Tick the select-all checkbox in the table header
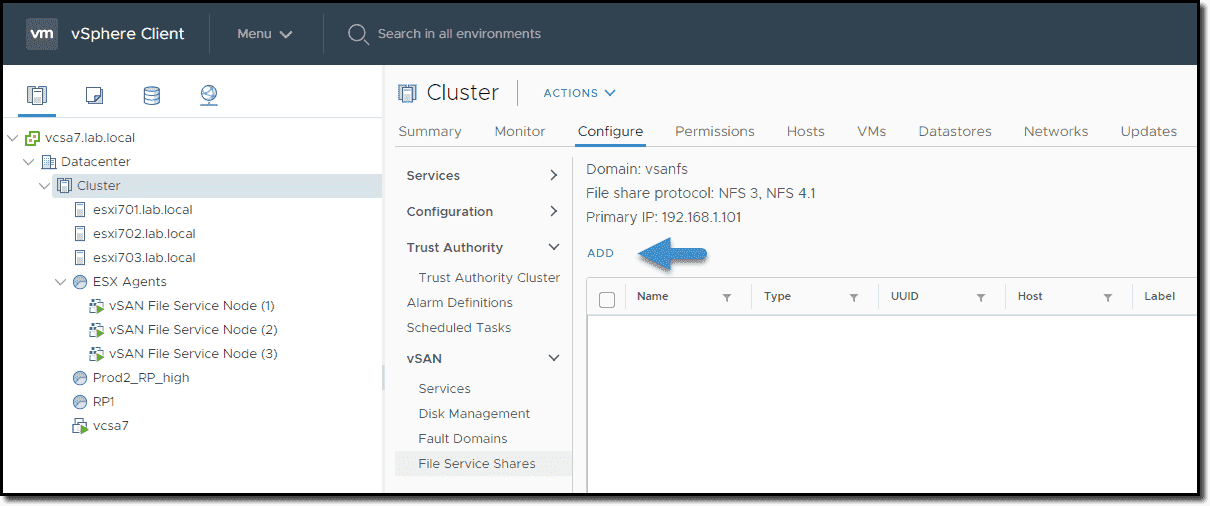This screenshot has height=506, width=1210. click(606, 298)
